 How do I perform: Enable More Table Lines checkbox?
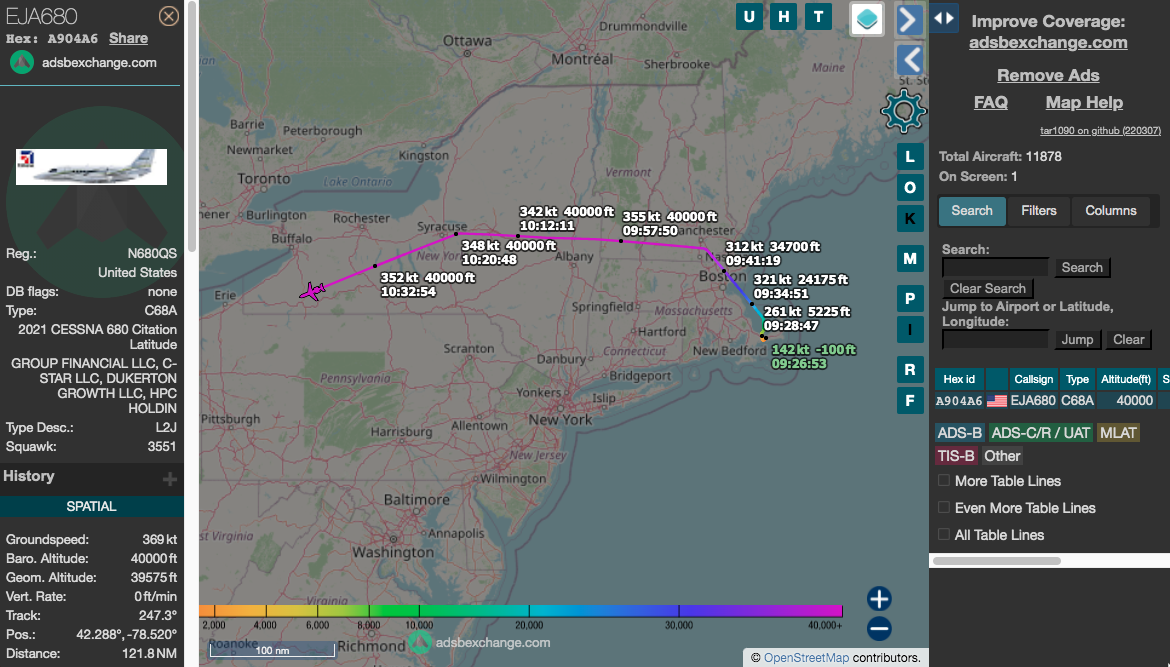[944, 480]
